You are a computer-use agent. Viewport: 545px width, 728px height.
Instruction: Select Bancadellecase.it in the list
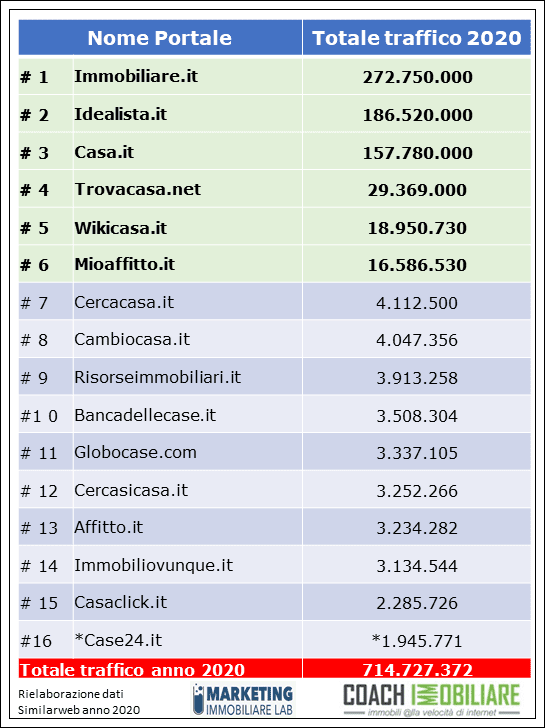click(145, 415)
